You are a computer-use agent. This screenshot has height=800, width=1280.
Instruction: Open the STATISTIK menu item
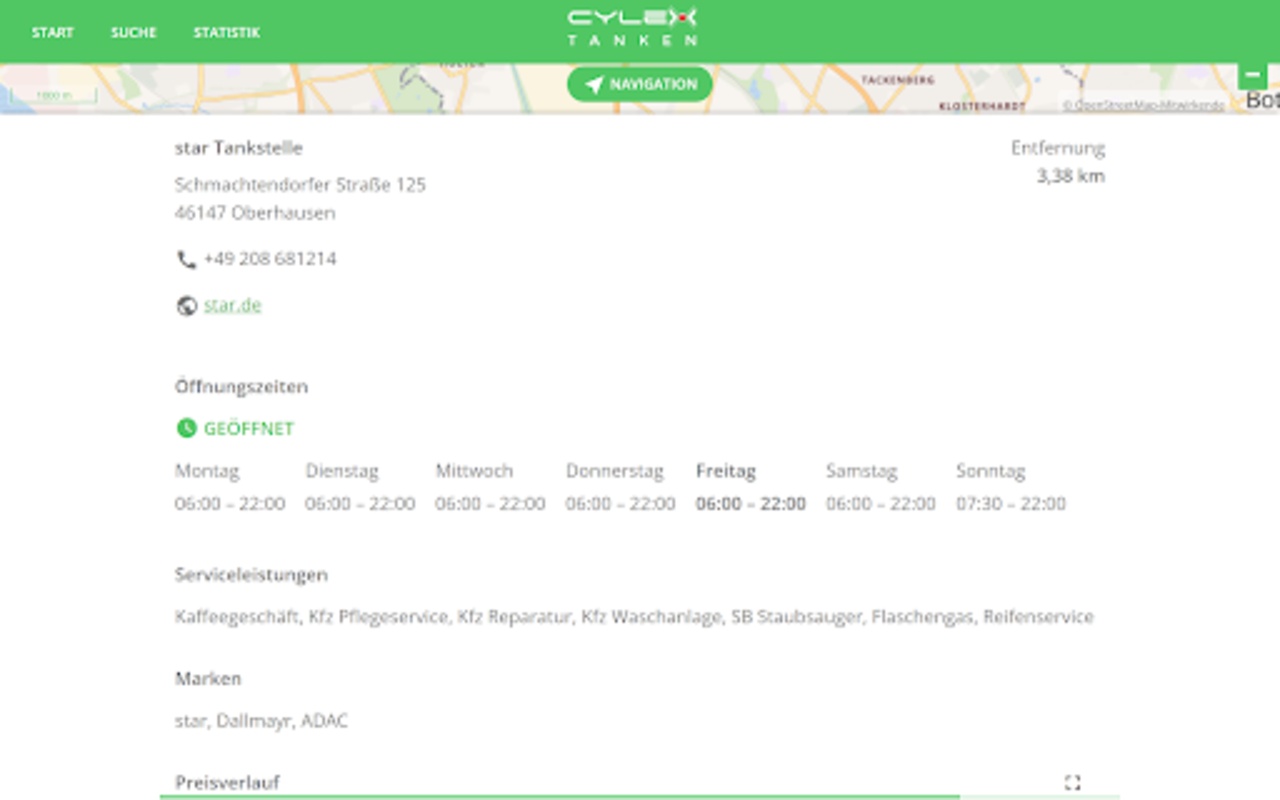[226, 32]
